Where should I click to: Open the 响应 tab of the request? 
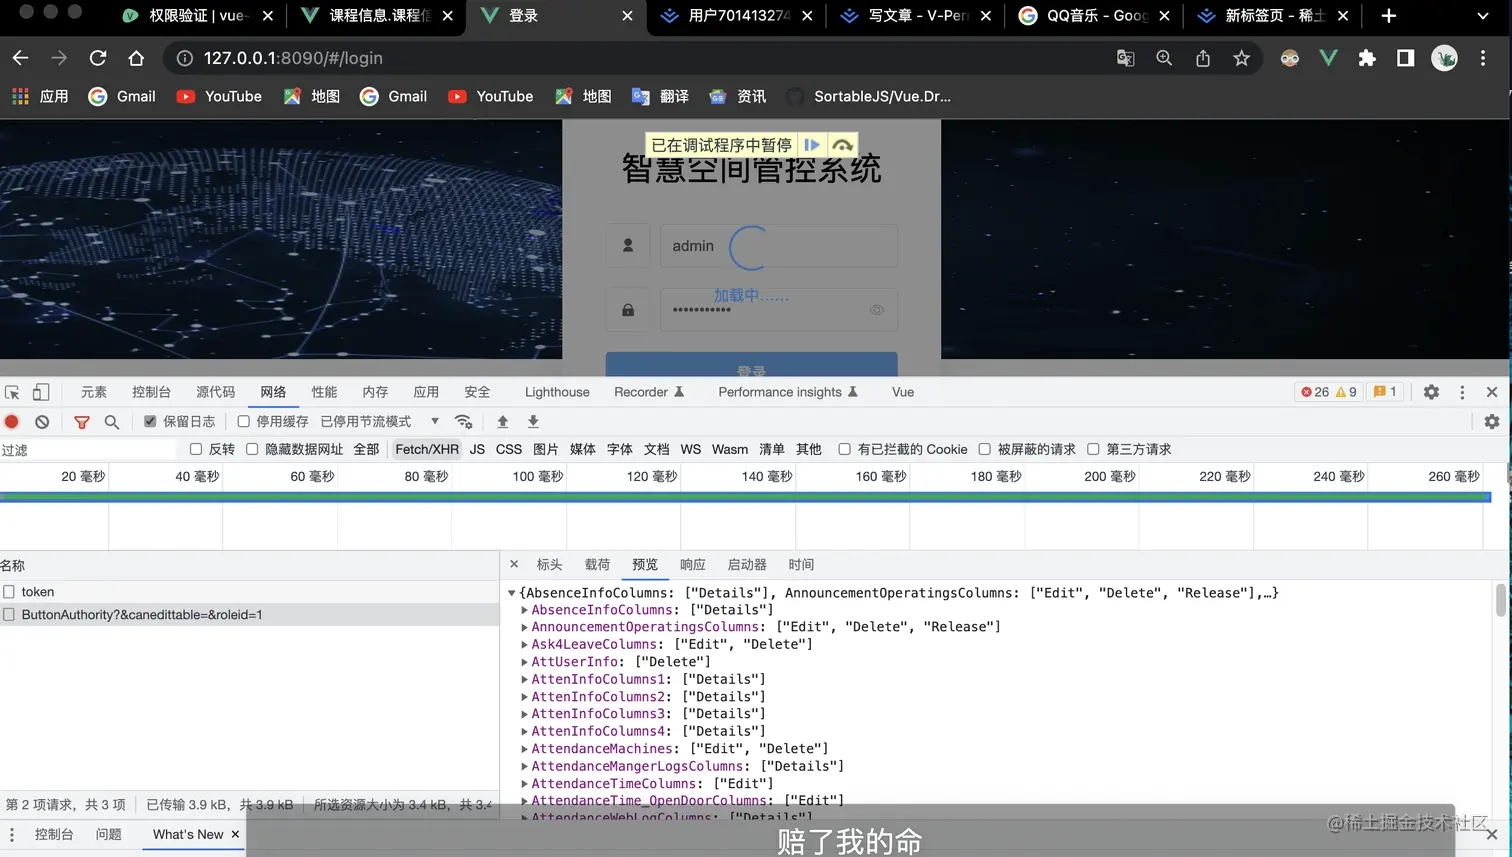coord(692,564)
